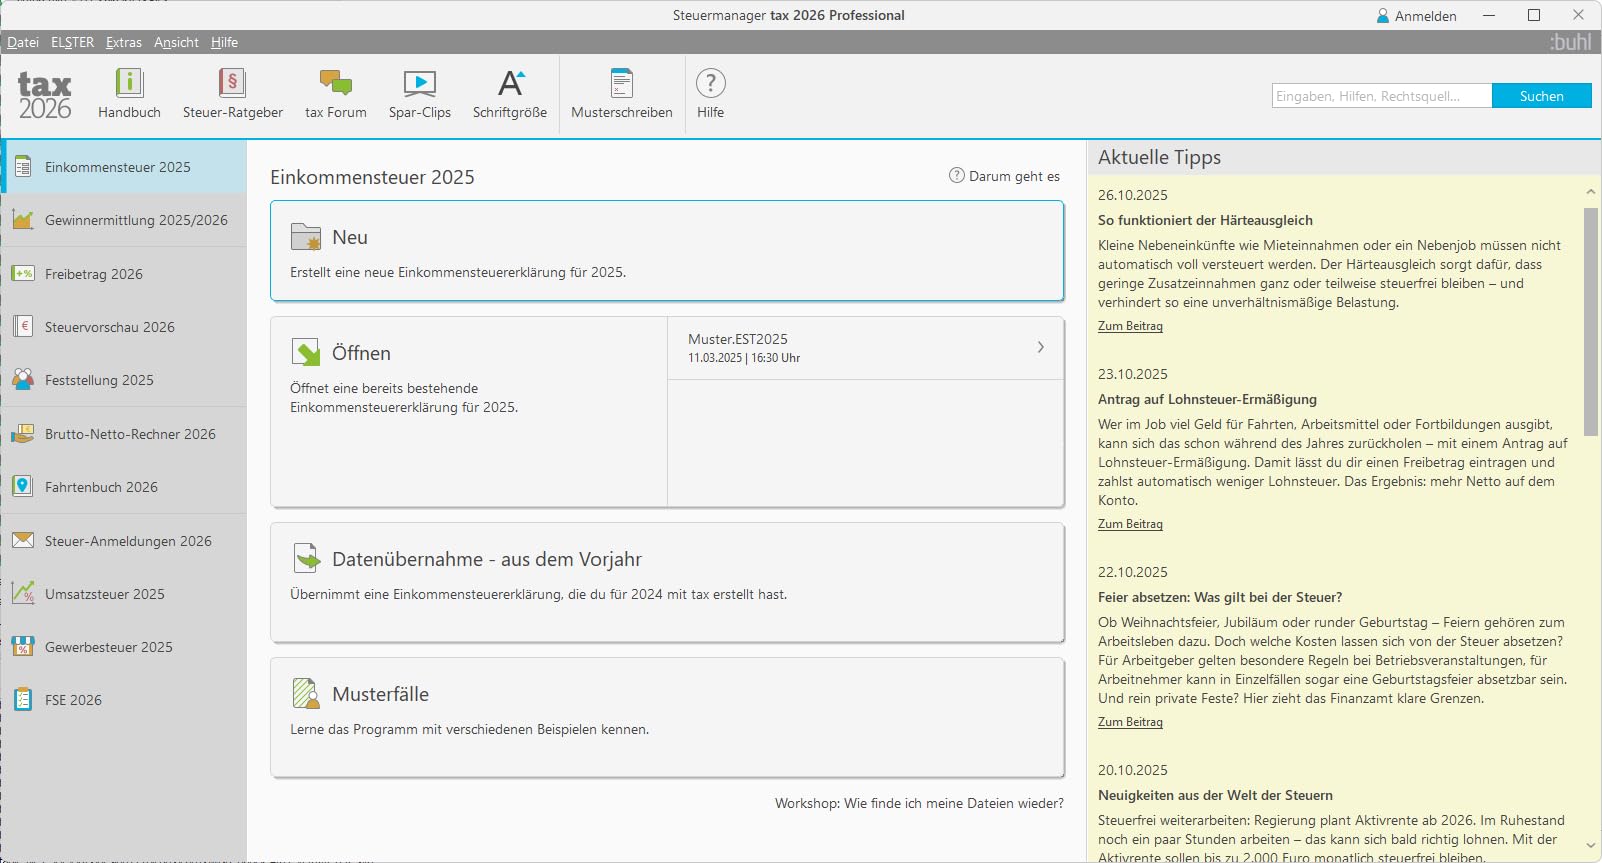Screen dimensions: 1602x863
Task: Click the Steuer-Anmeldungen 2026 envelope icon
Action: 23,540
